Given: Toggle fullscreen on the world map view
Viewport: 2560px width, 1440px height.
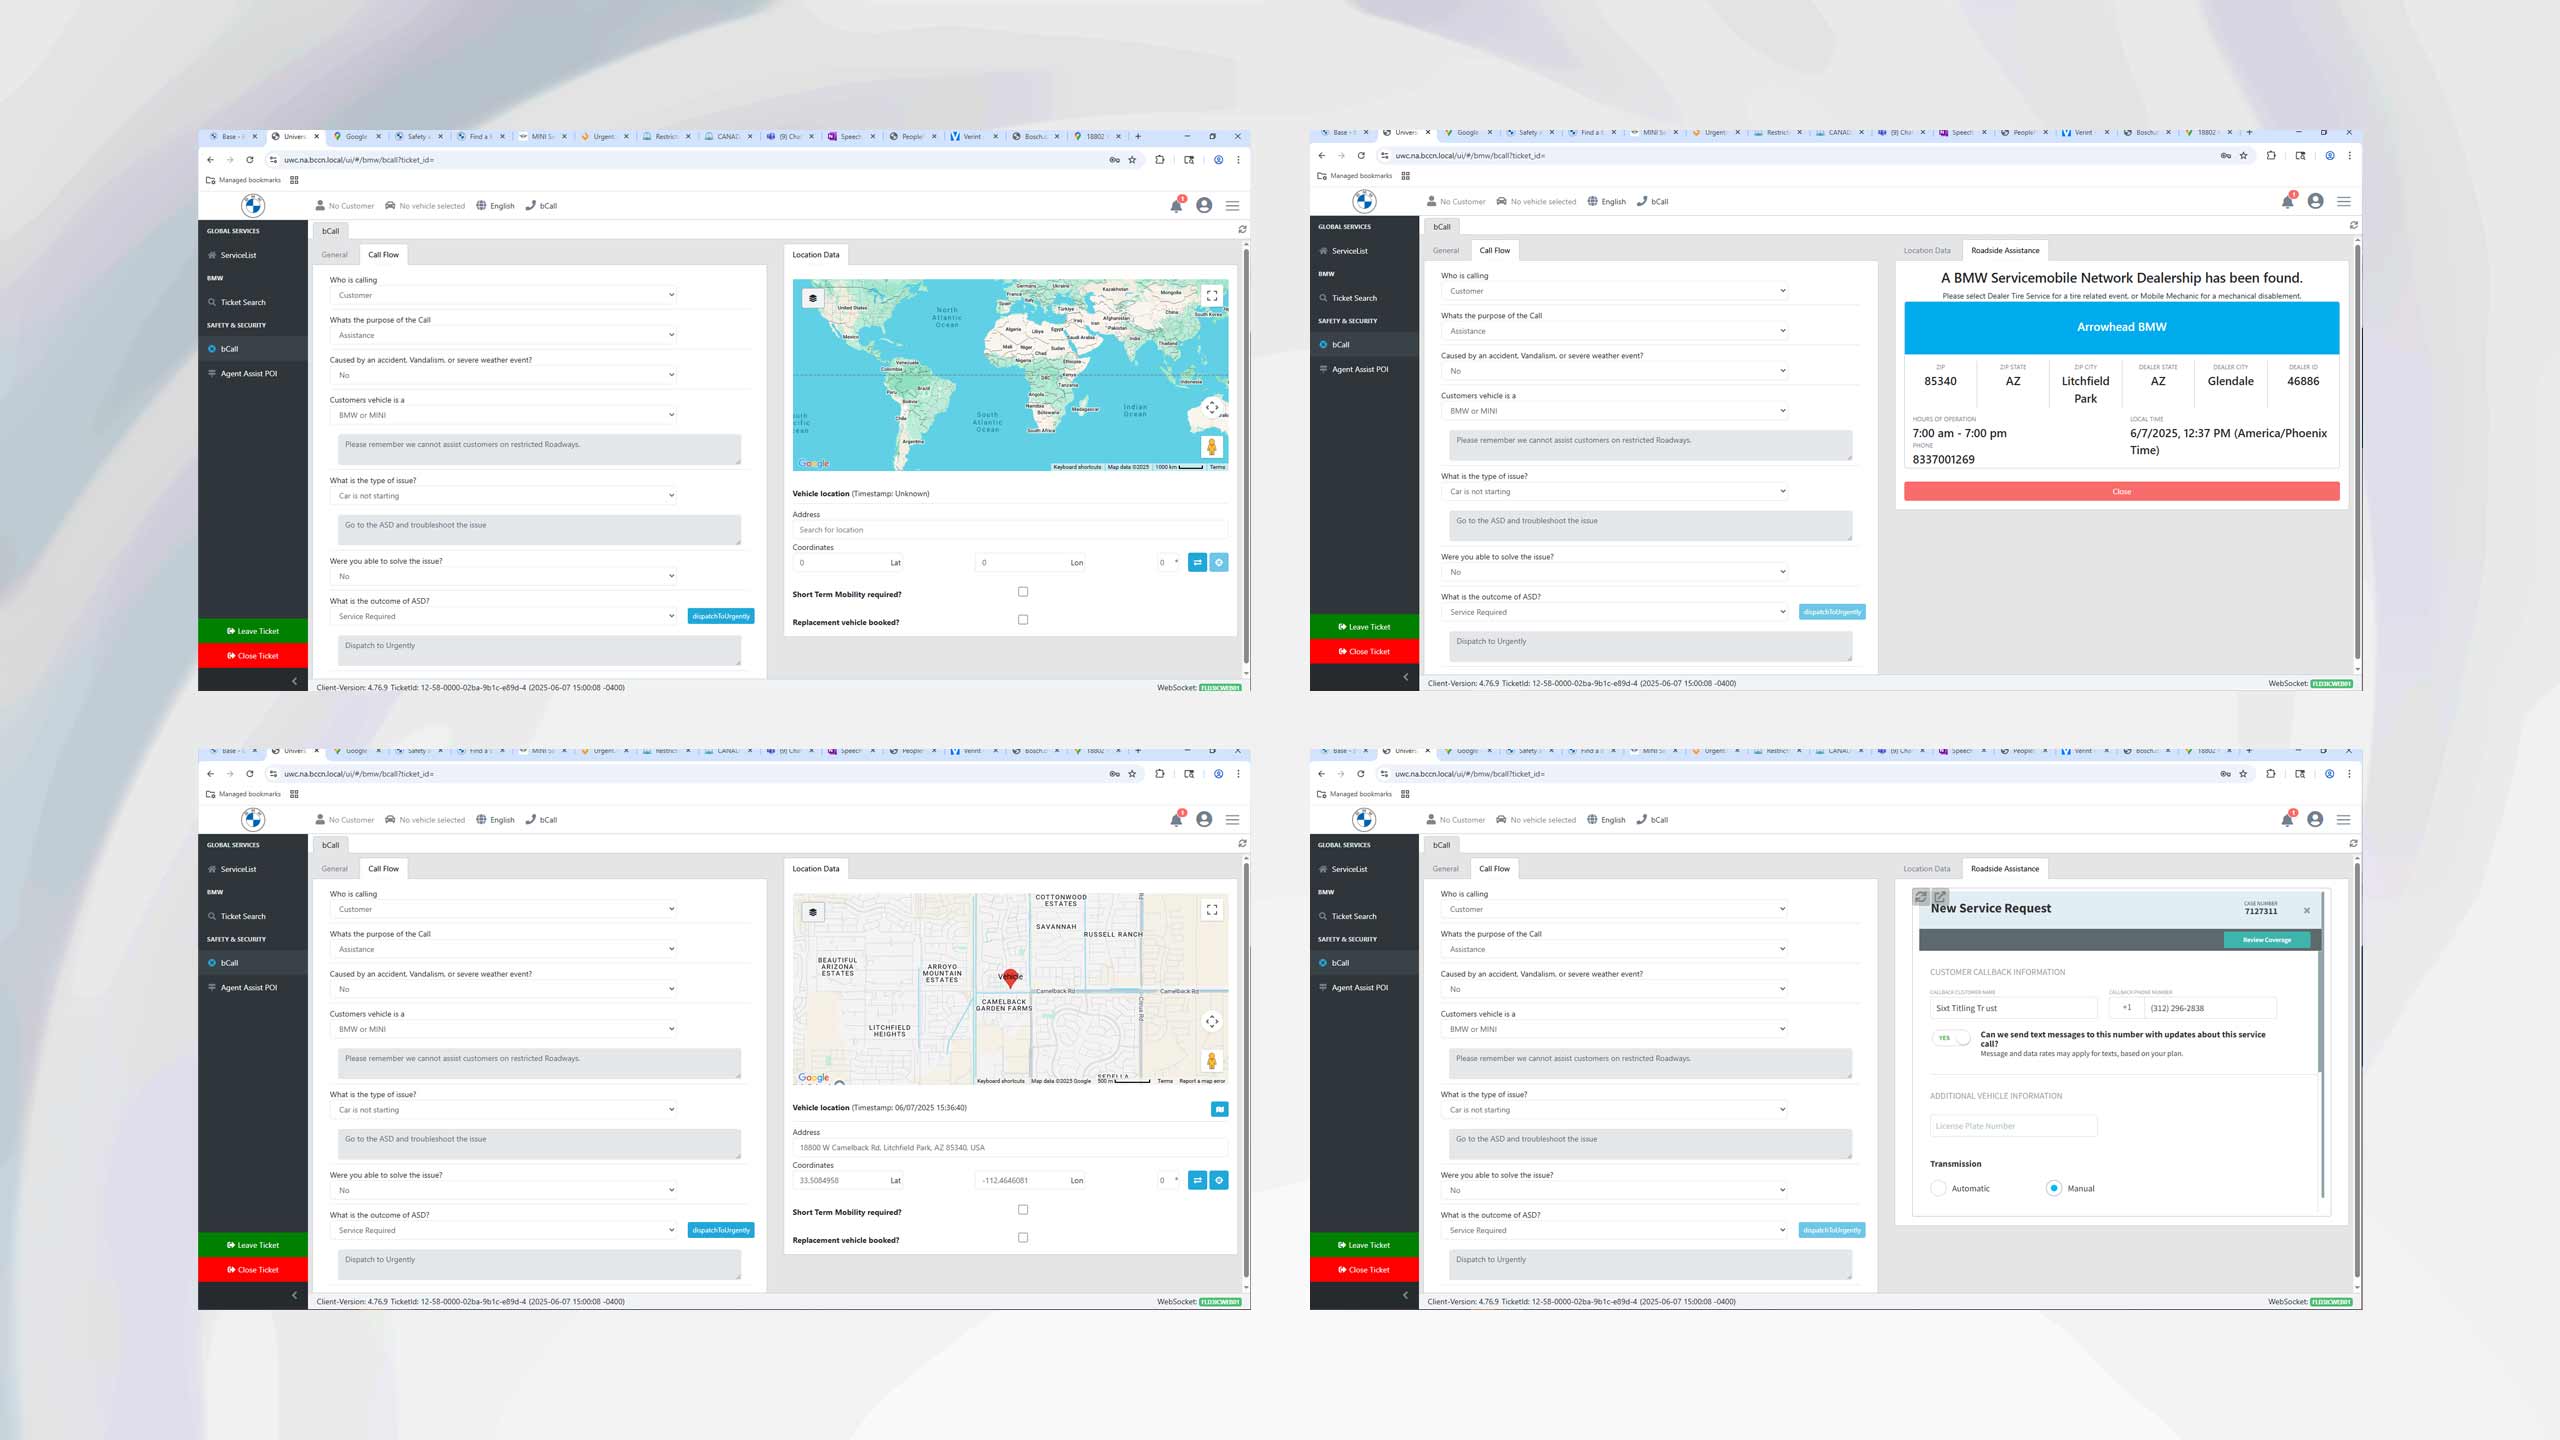Looking at the screenshot, I should pos(1211,296).
